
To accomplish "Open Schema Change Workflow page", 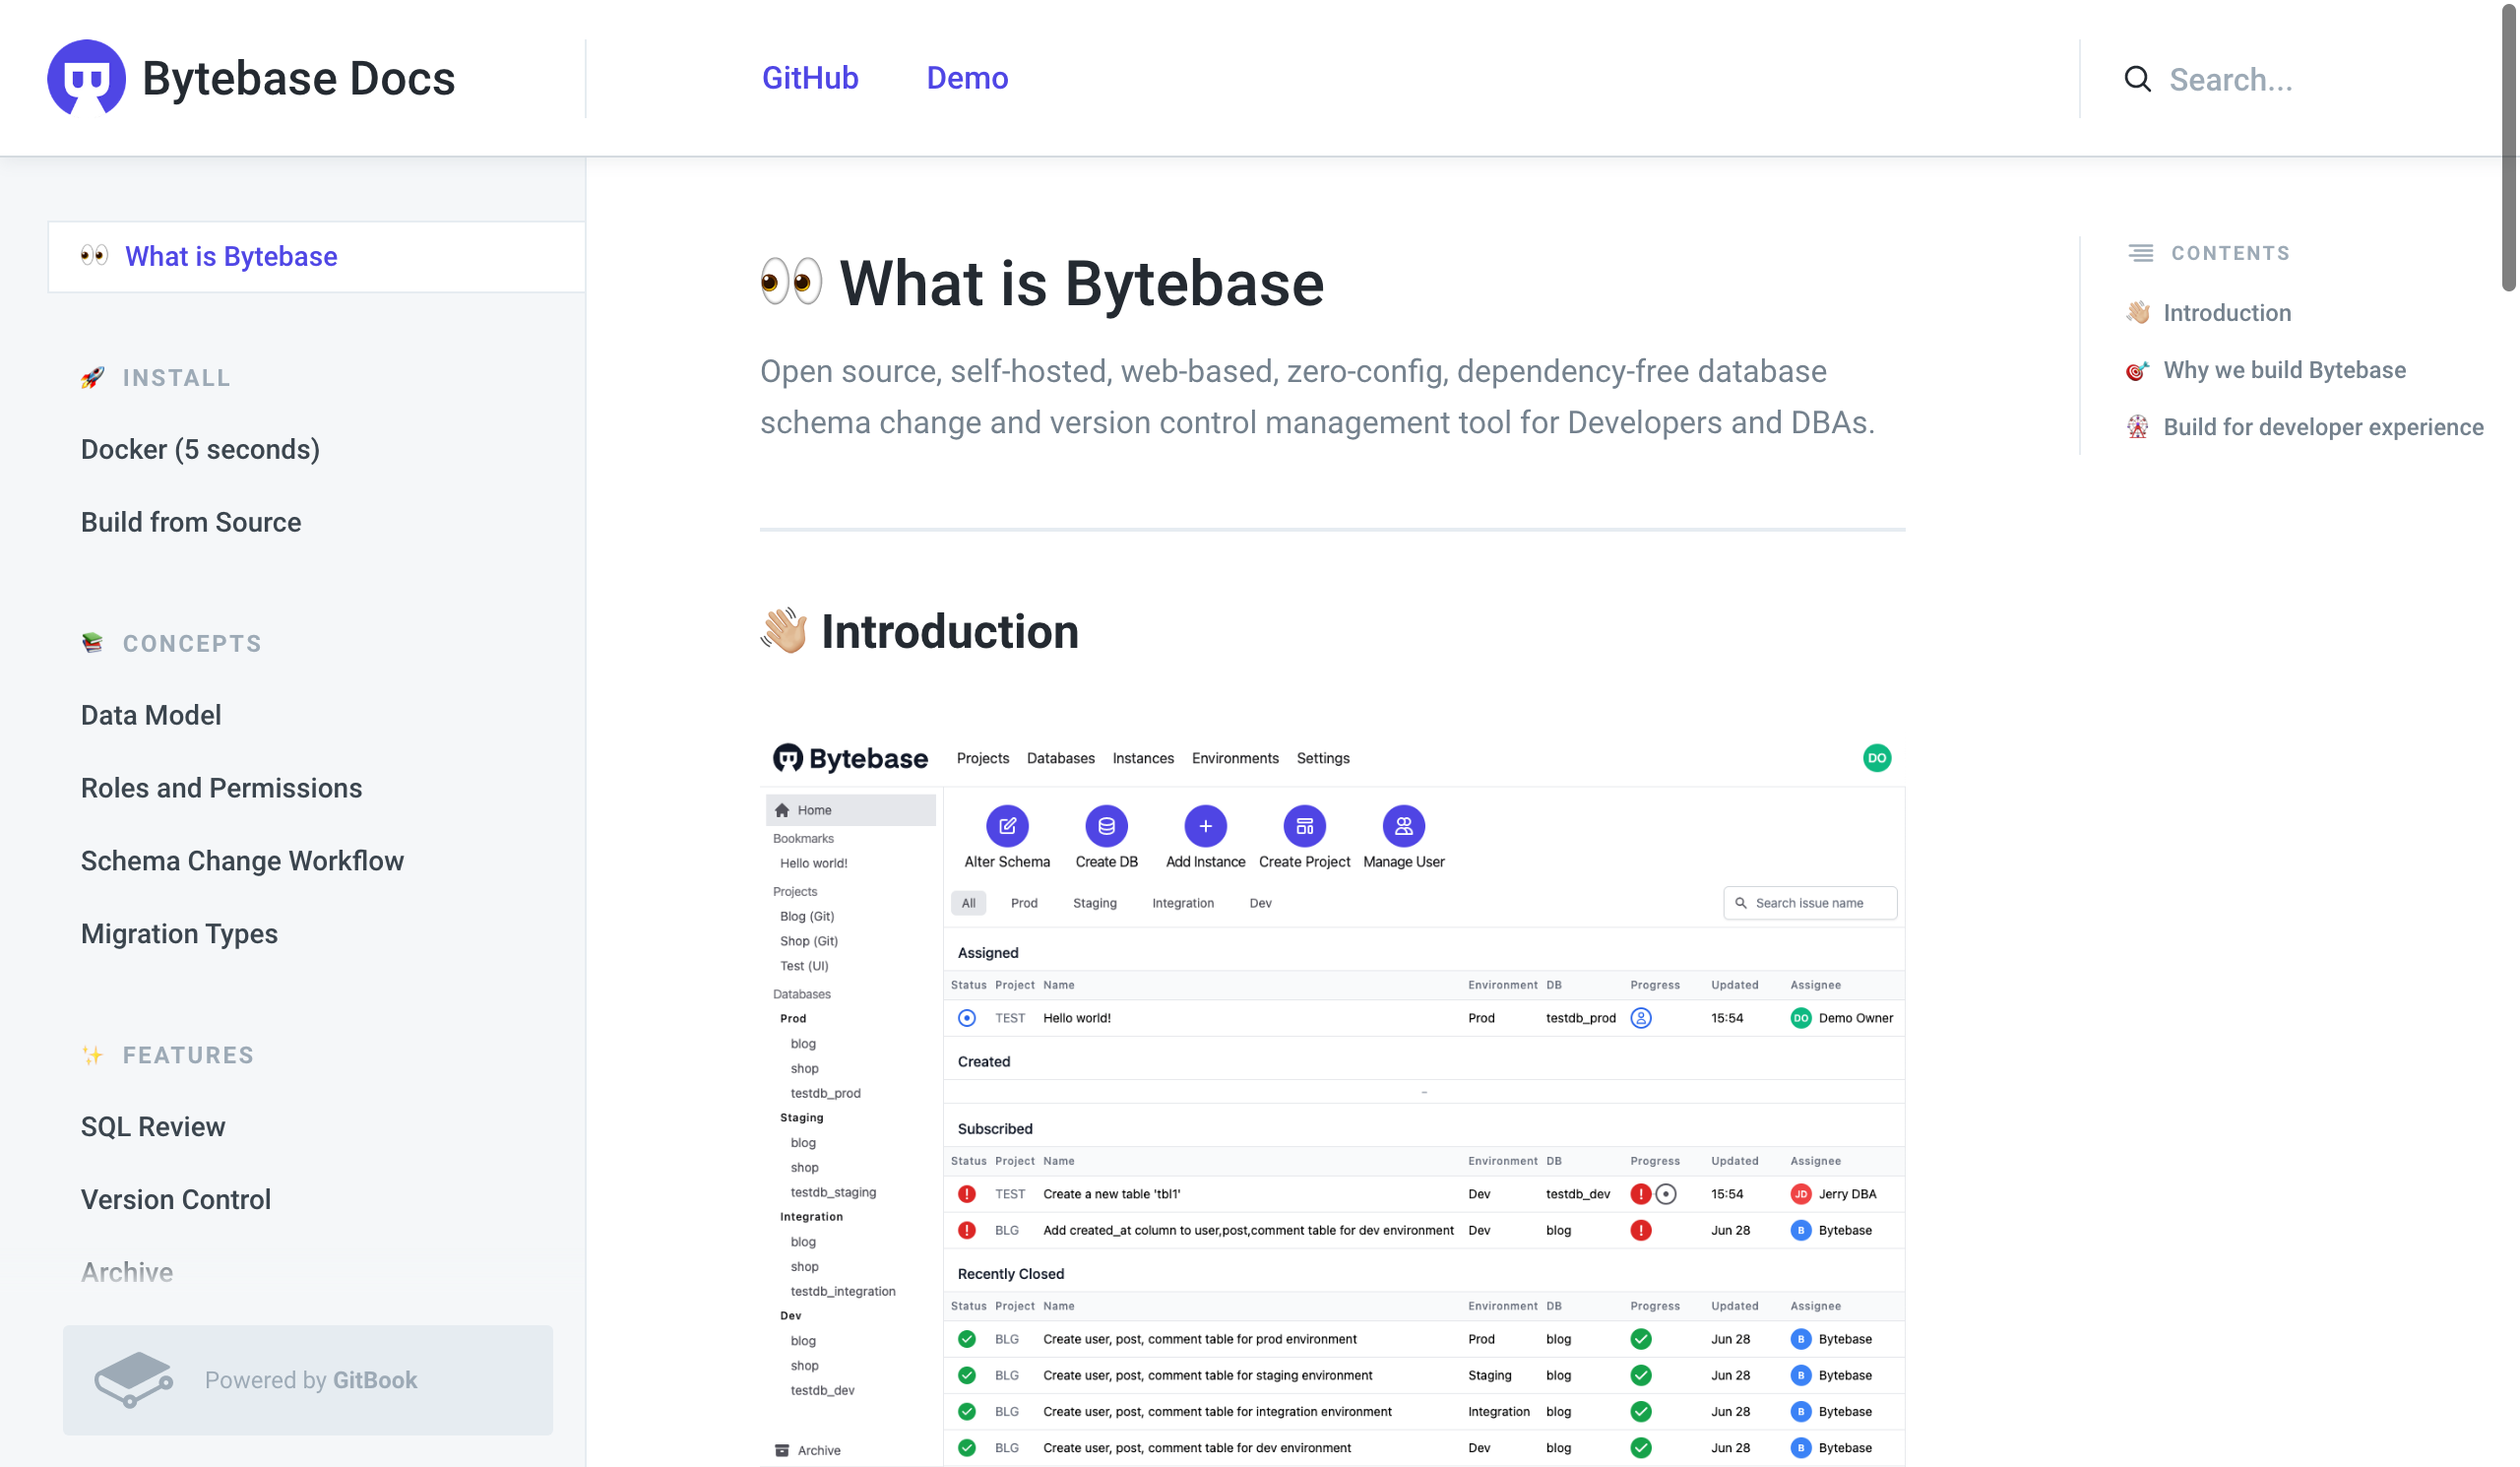I will pos(242,860).
